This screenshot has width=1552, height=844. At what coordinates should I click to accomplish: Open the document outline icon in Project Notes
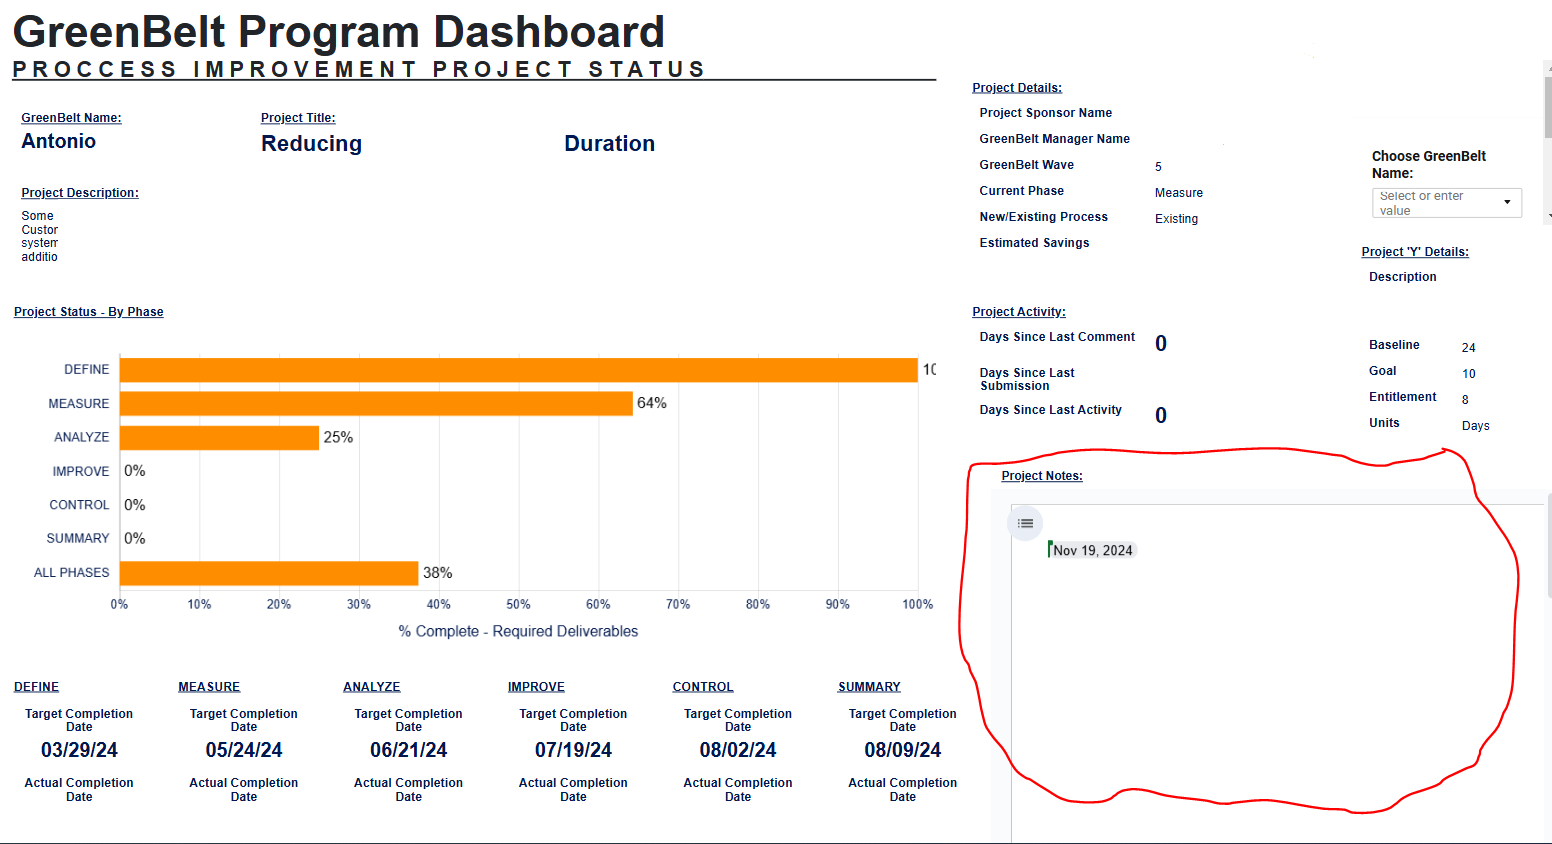pos(1025,523)
